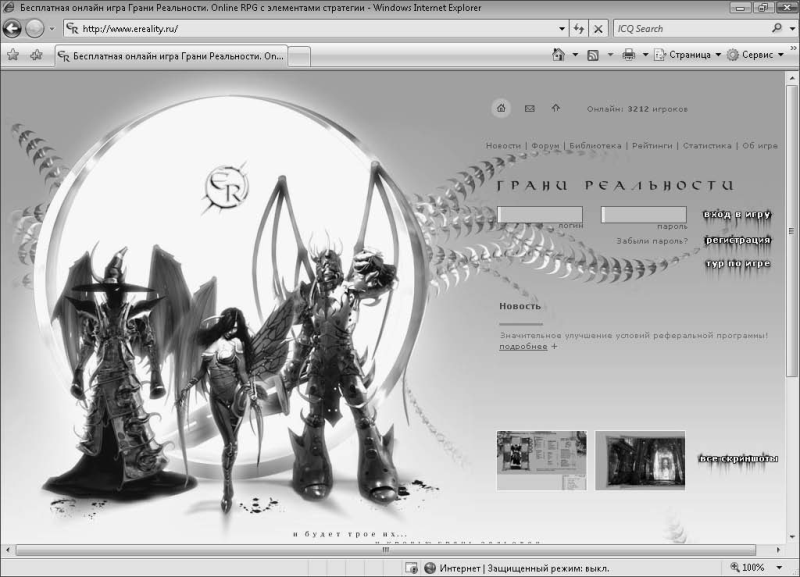800x577 pixels.
Task: Click the Internet zone globe icon
Action: click(431, 568)
